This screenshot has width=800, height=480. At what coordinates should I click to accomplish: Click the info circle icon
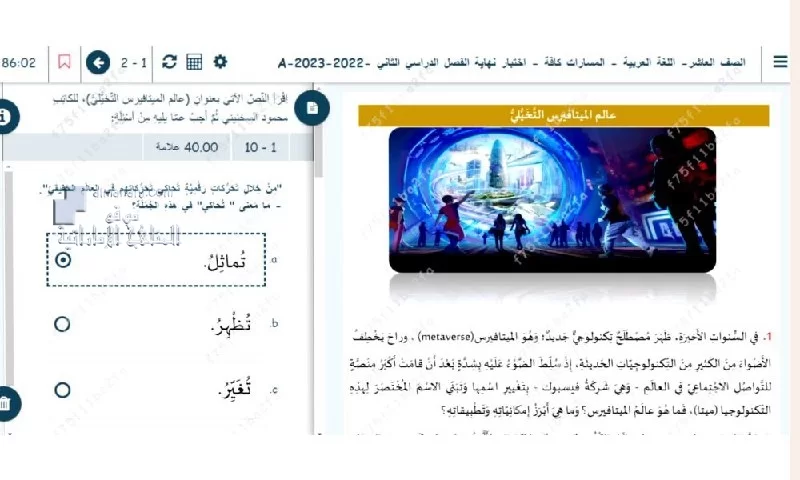(6, 117)
